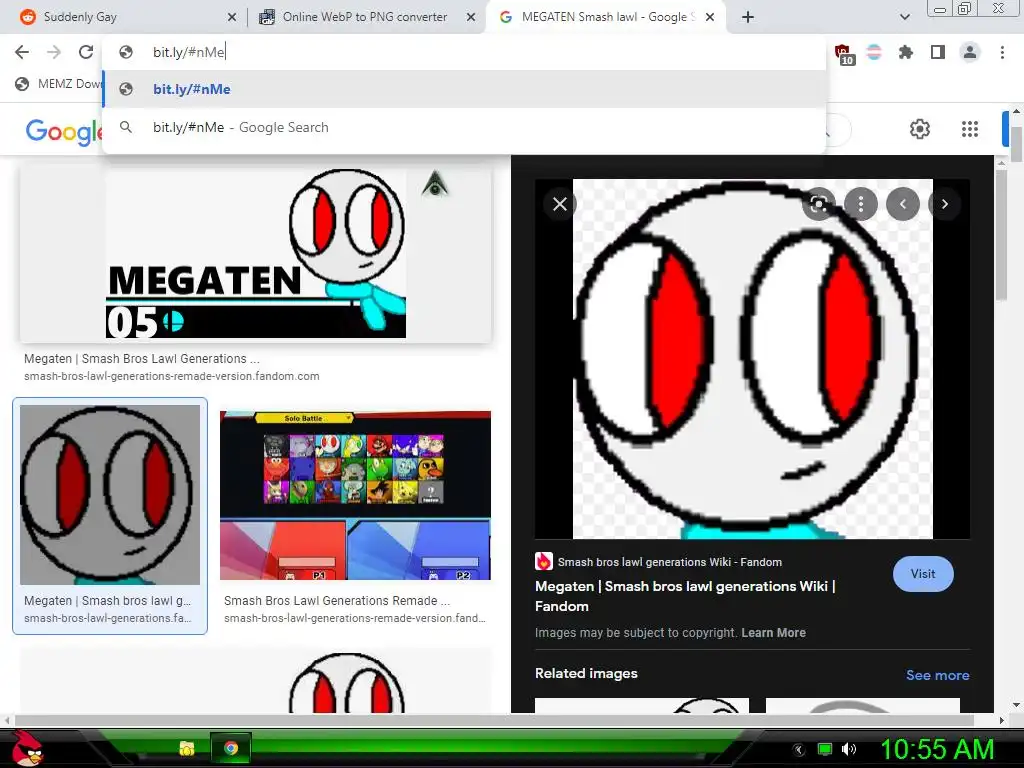The width and height of the screenshot is (1024, 768).
Task: Click the address bar with bit.ly/#nMe
Action: [464, 52]
